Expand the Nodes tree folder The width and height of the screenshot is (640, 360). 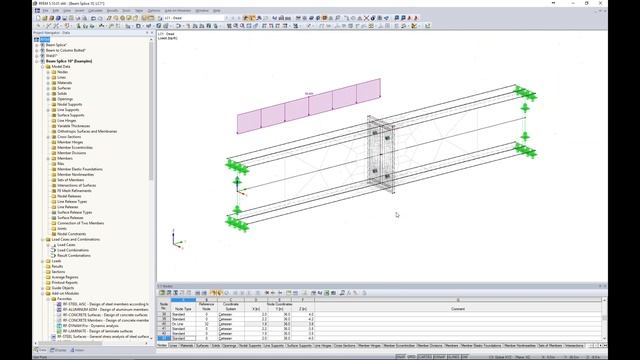(48, 72)
